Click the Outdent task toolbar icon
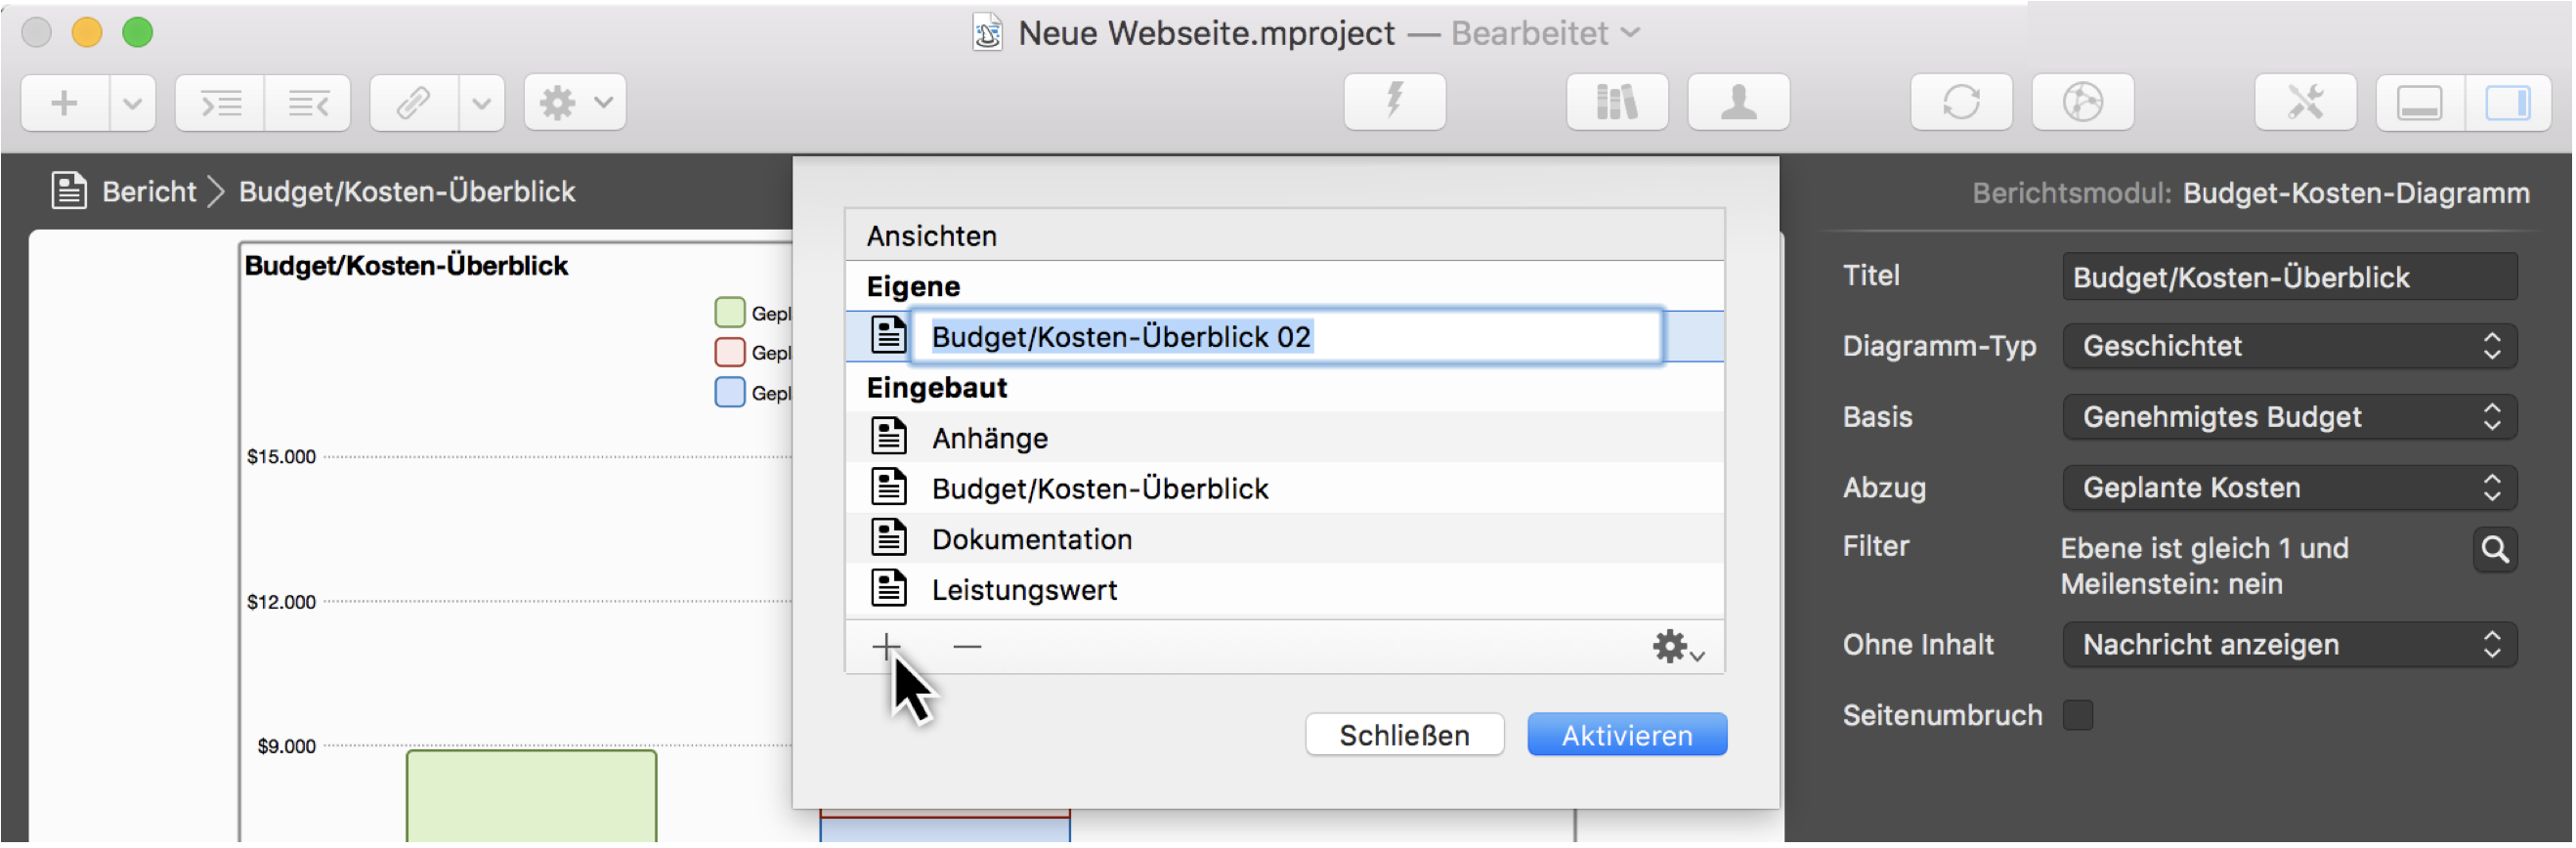 pyautogui.click(x=308, y=102)
